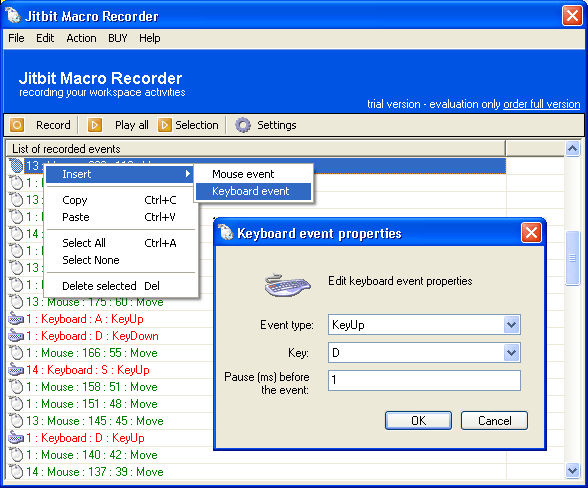The height and width of the screenshot is (488, 588).
Task: Select row '1 : Keyboard : D : KeyDown'
Action: pos(92,336)
